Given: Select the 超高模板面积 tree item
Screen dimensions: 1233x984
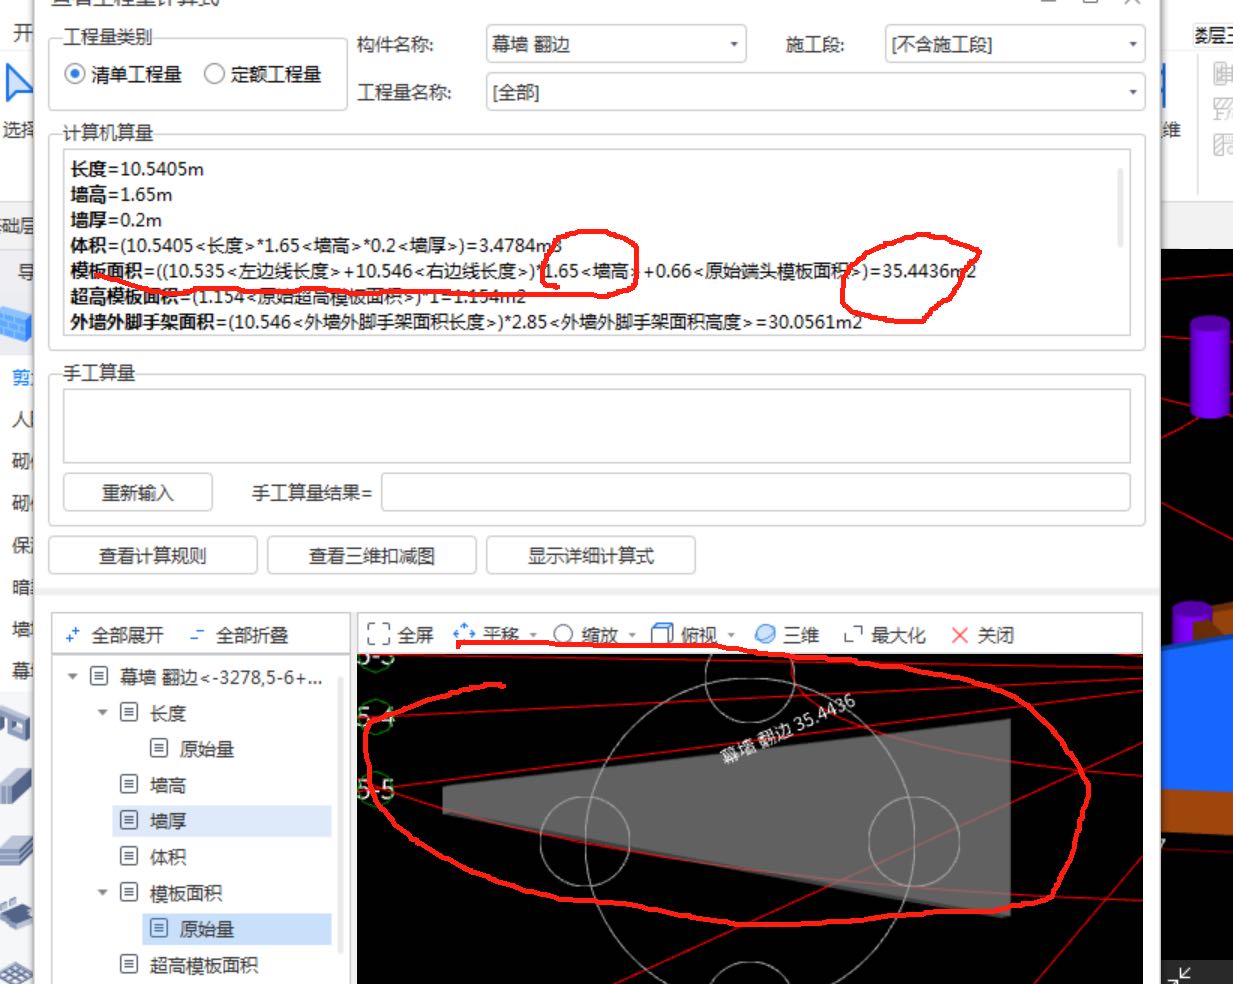Looking at the screenshot, I should click(x=203, y=965).
